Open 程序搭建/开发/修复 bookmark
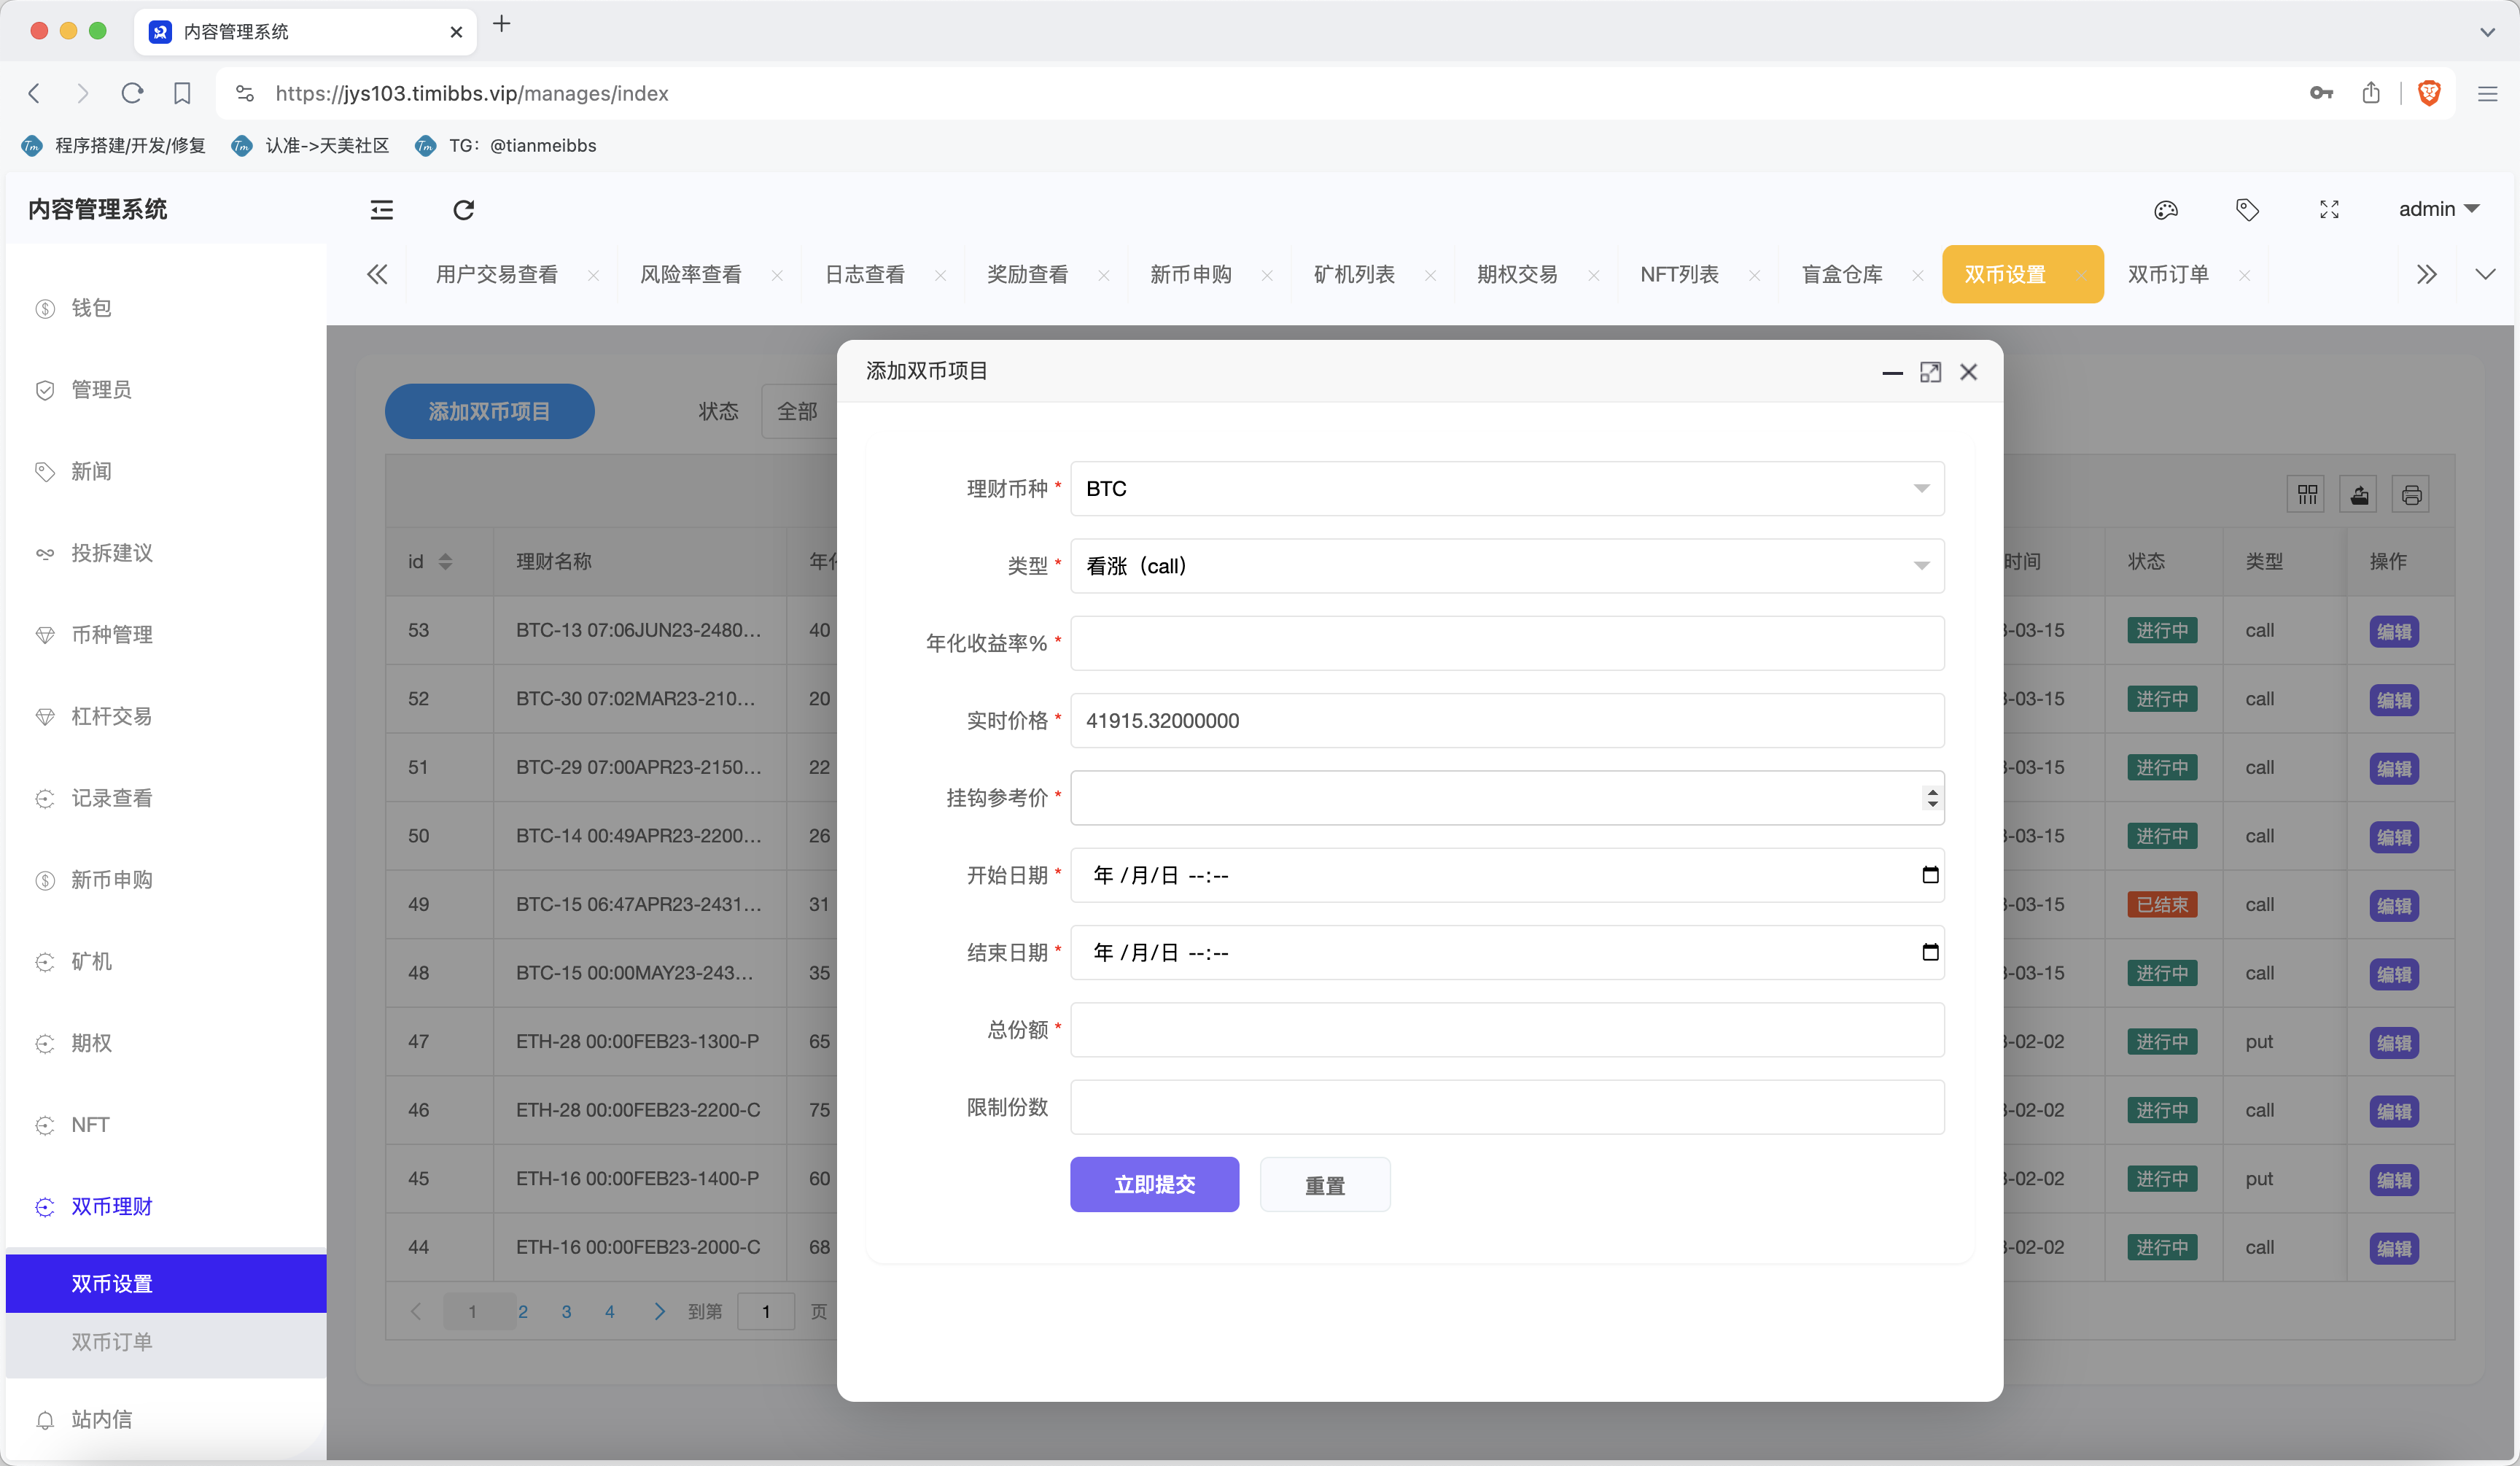Screen dimensions: 2520x1466 114,146
